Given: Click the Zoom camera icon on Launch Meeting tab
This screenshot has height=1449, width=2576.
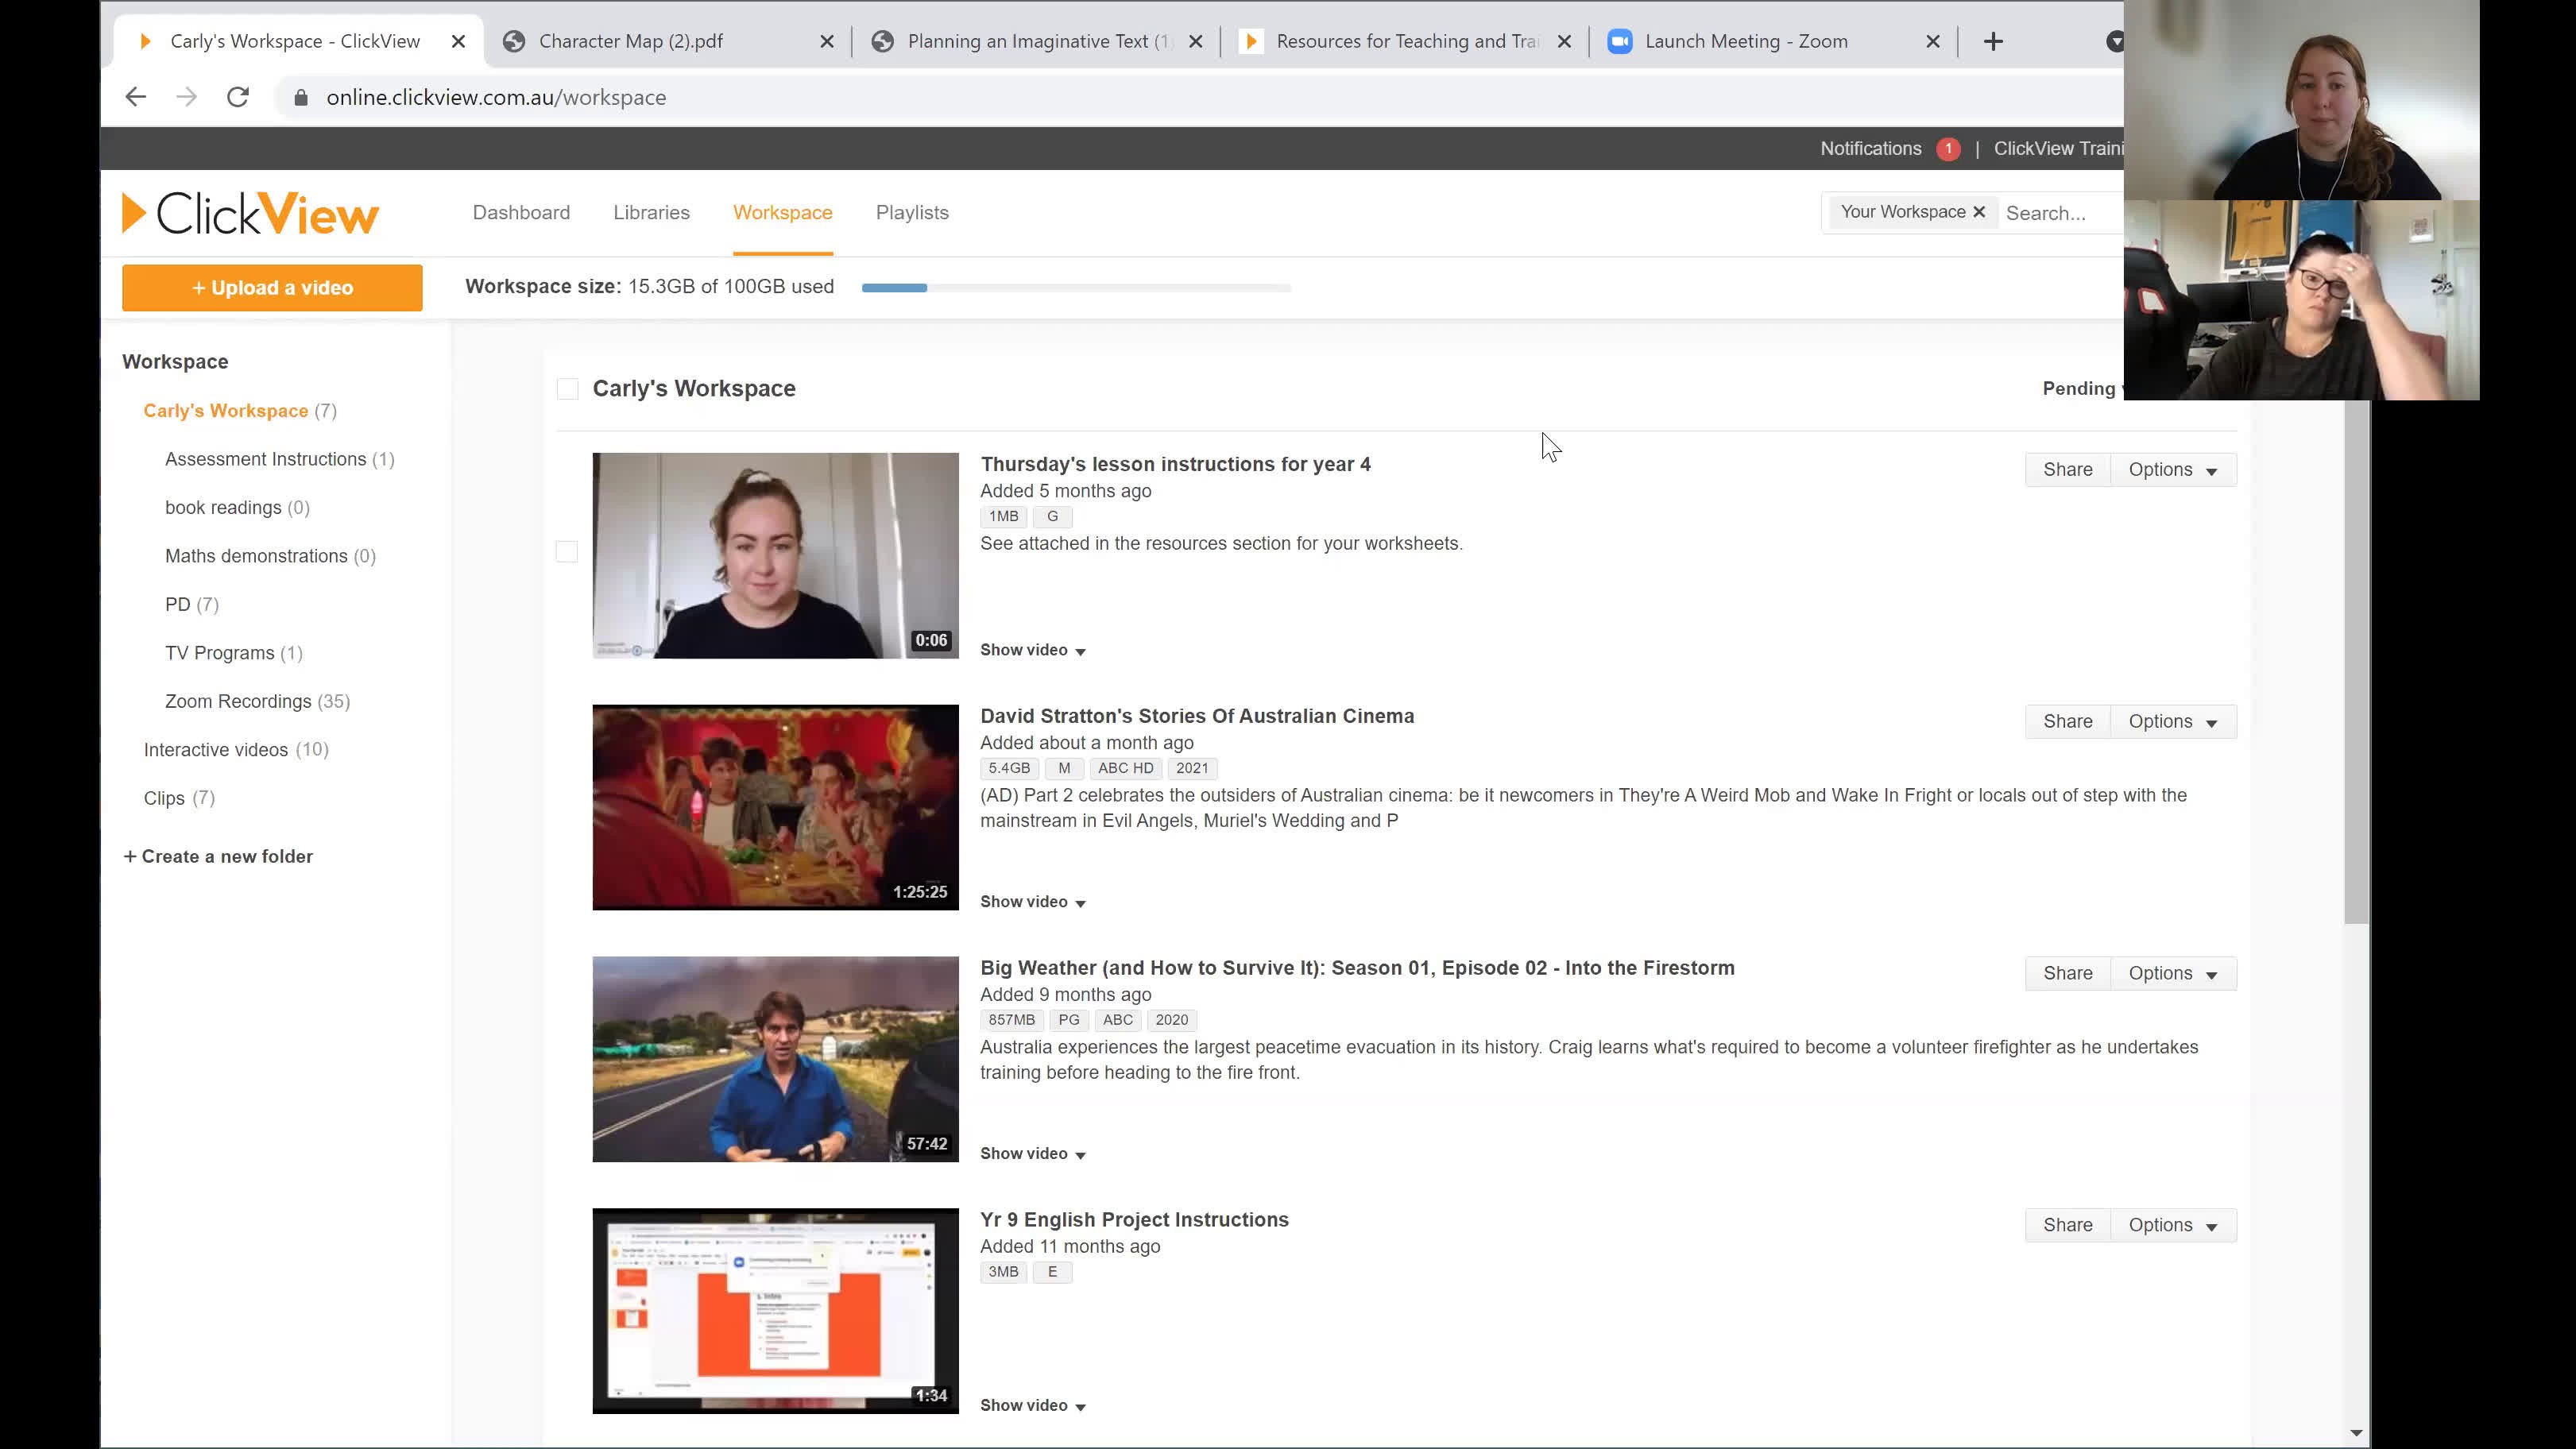Looking at the screenshot, I should tap(1620, 41).
